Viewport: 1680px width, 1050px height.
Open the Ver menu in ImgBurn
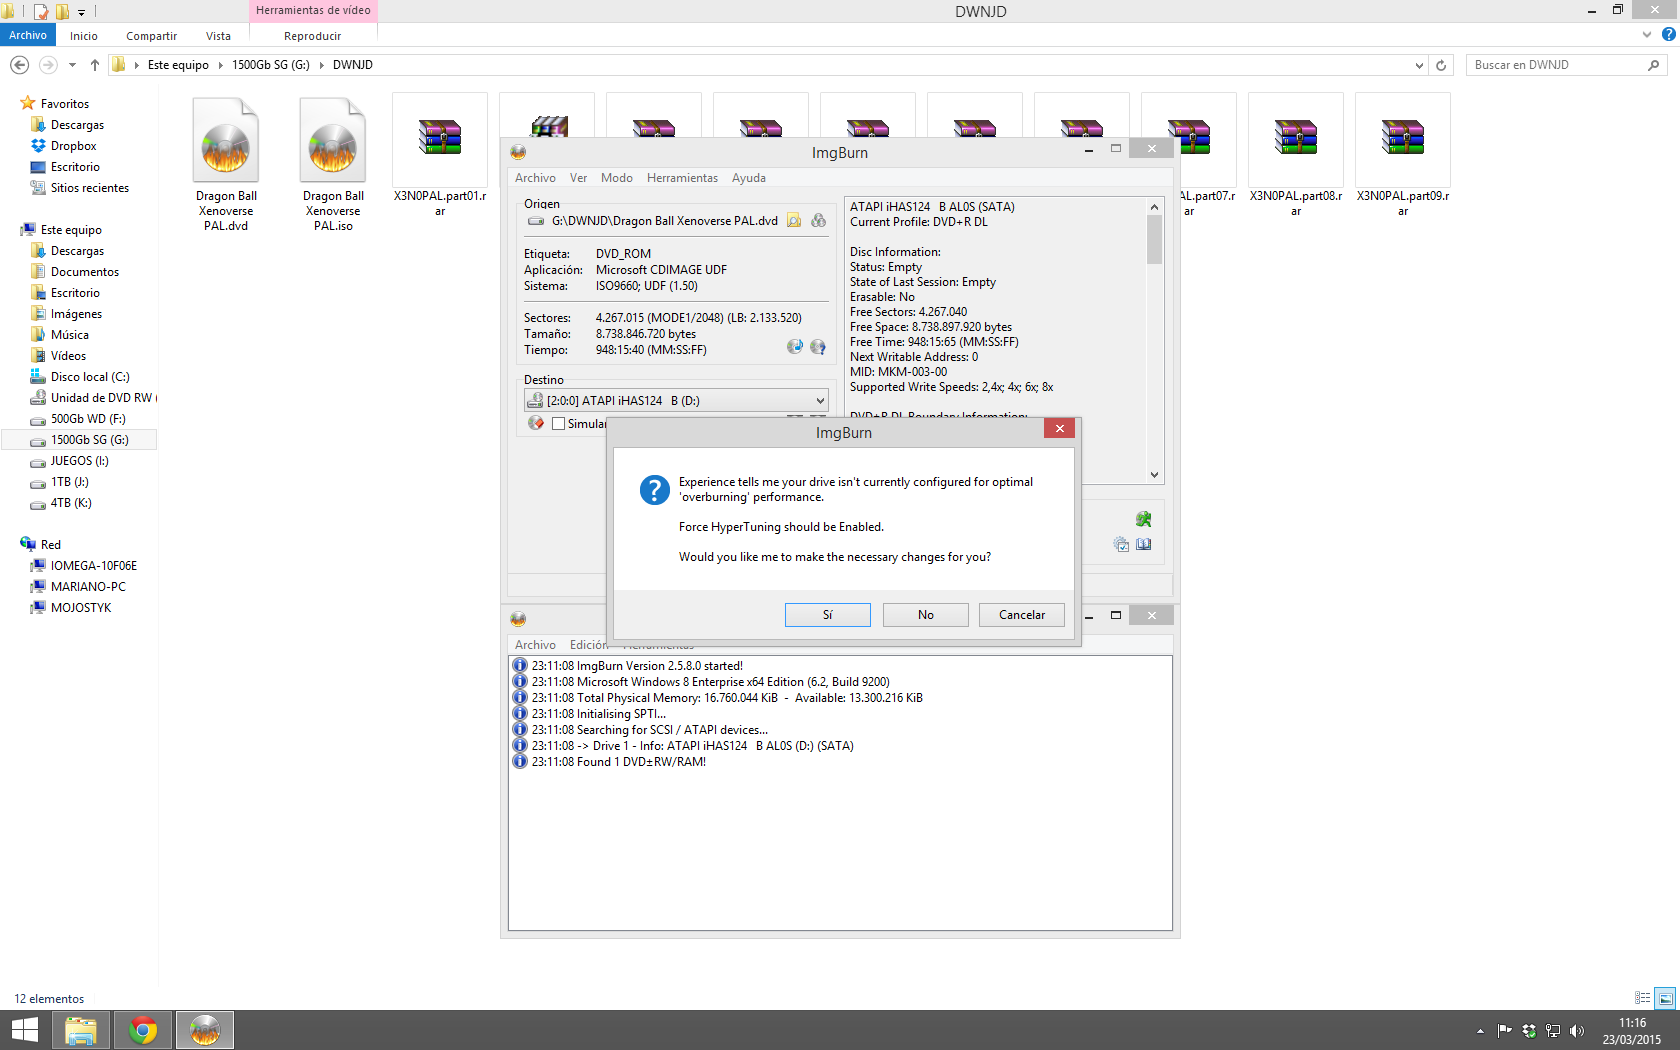578,178
